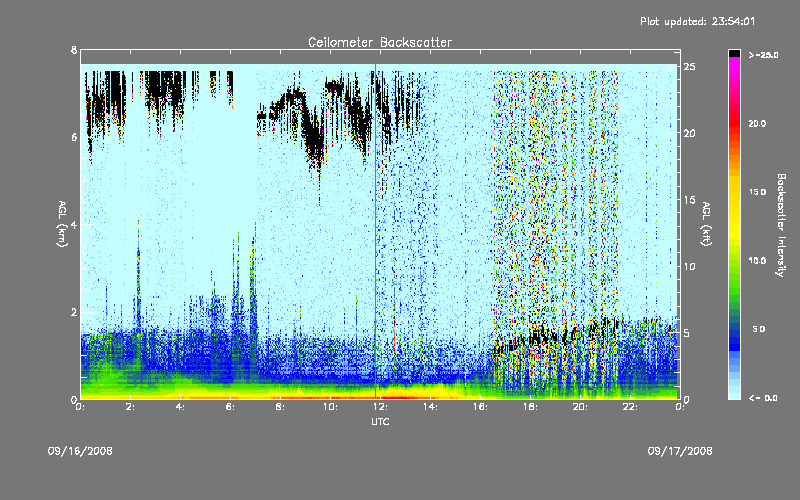Pick the black top segment of the colorbar

pyautogui.click(x=735, y=53)
